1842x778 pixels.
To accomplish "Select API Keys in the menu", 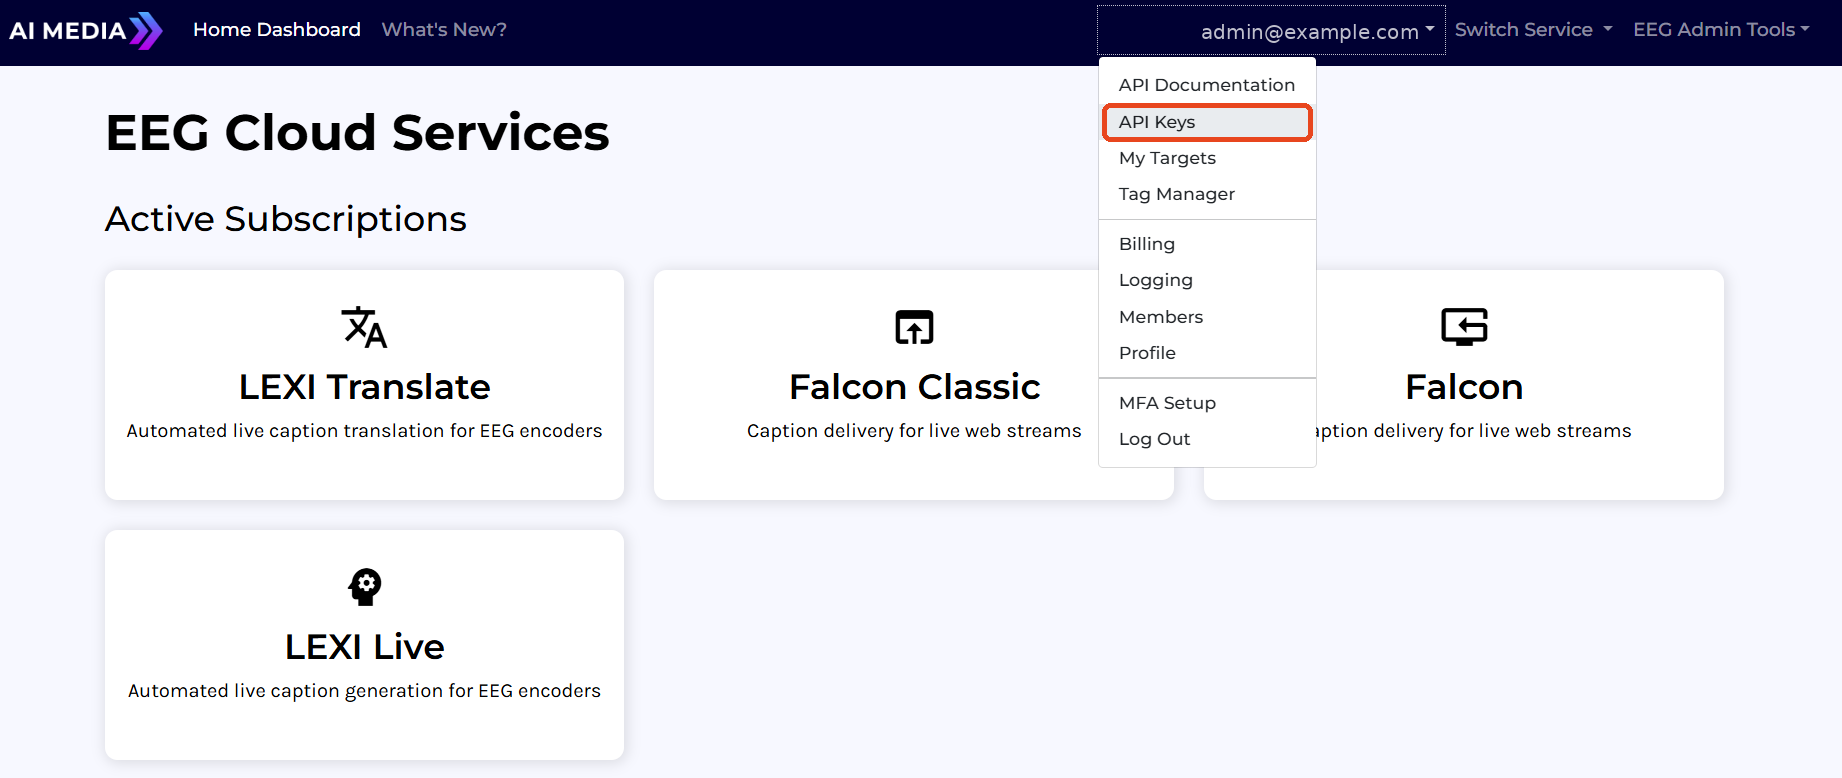I will pos(1207,122).
